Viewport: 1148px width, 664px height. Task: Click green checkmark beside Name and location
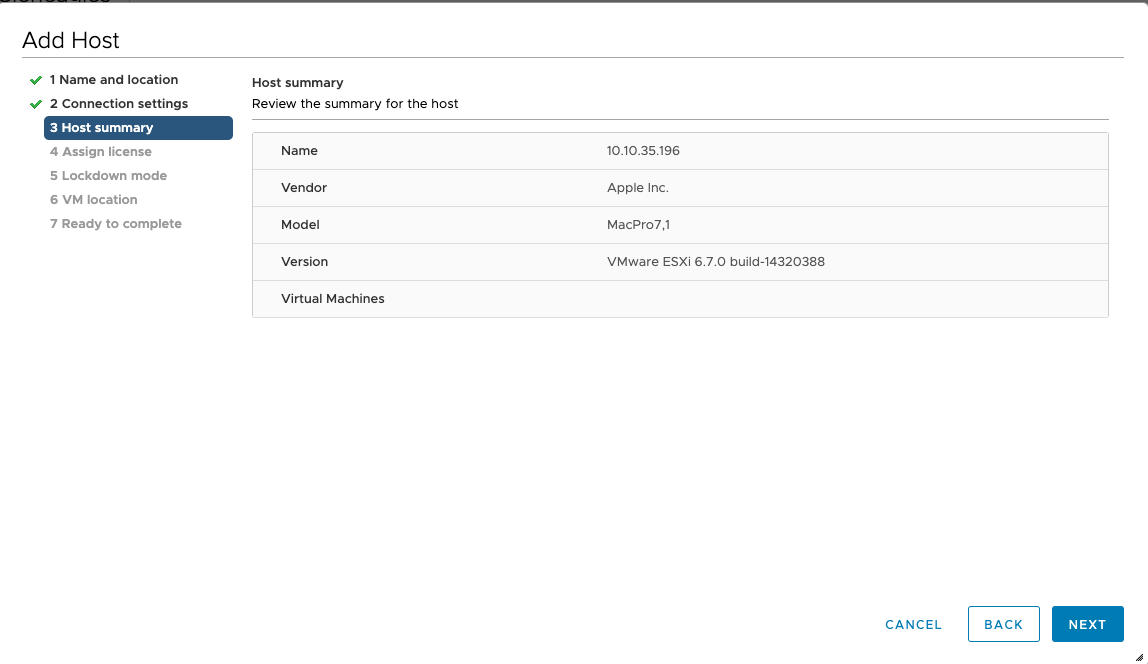point(36,80)
